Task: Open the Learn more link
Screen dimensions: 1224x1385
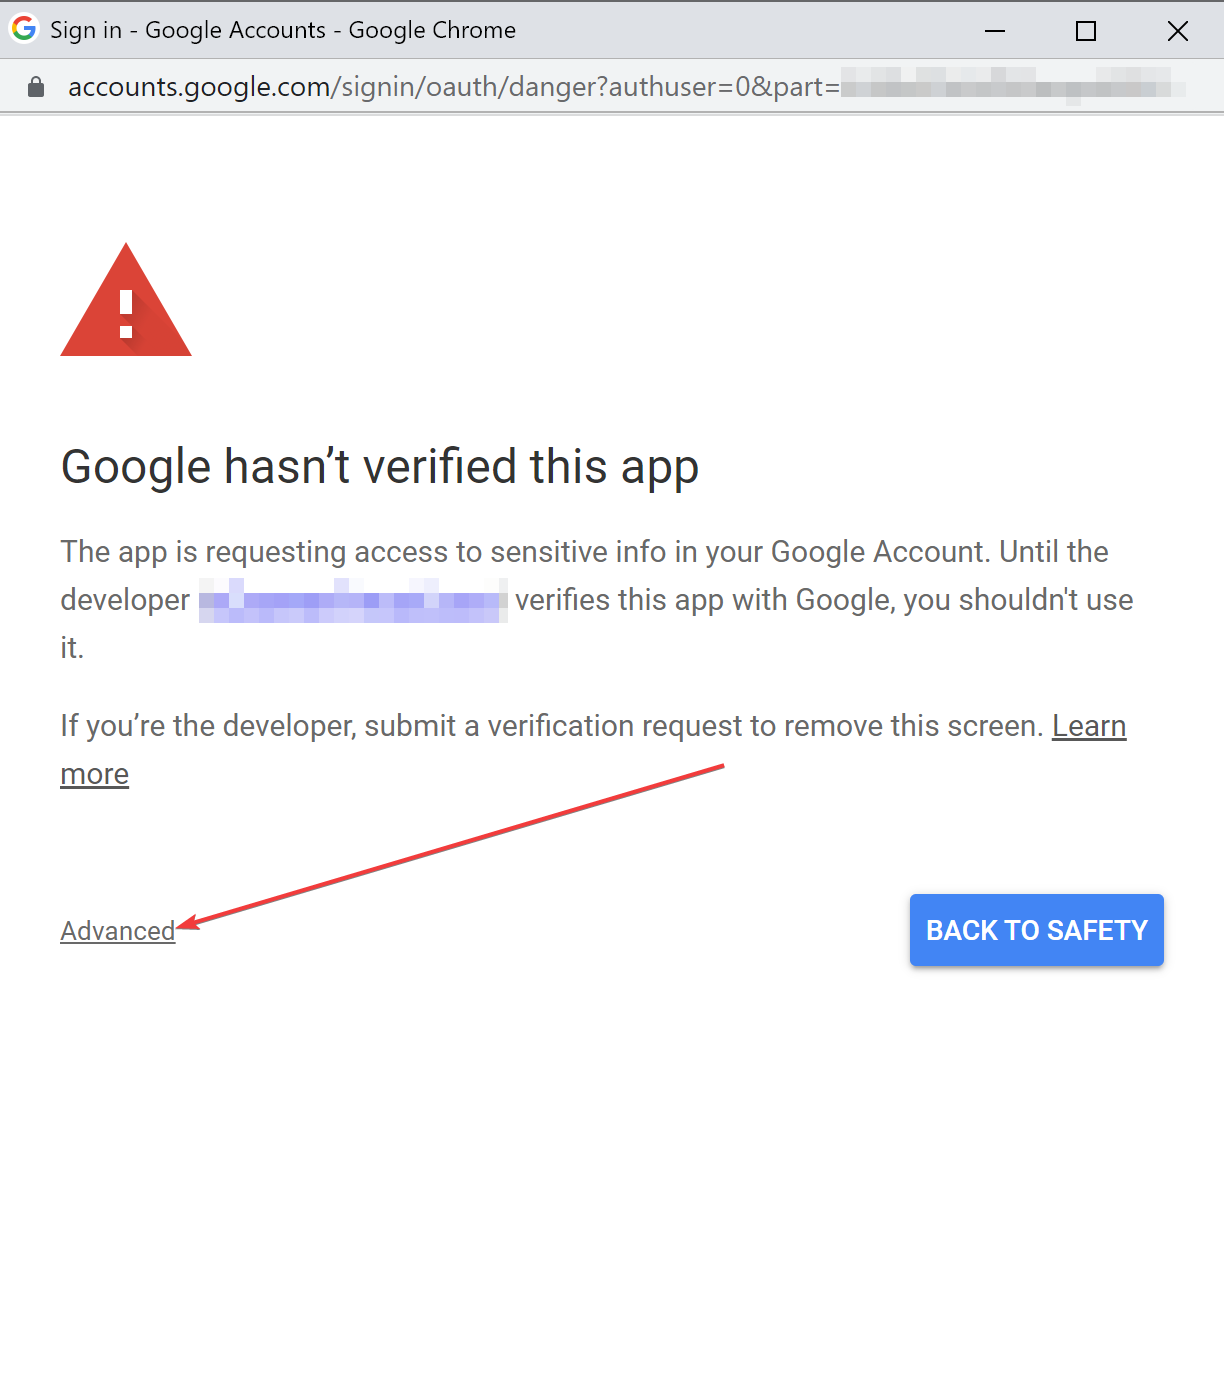Action: [1089, 726]
